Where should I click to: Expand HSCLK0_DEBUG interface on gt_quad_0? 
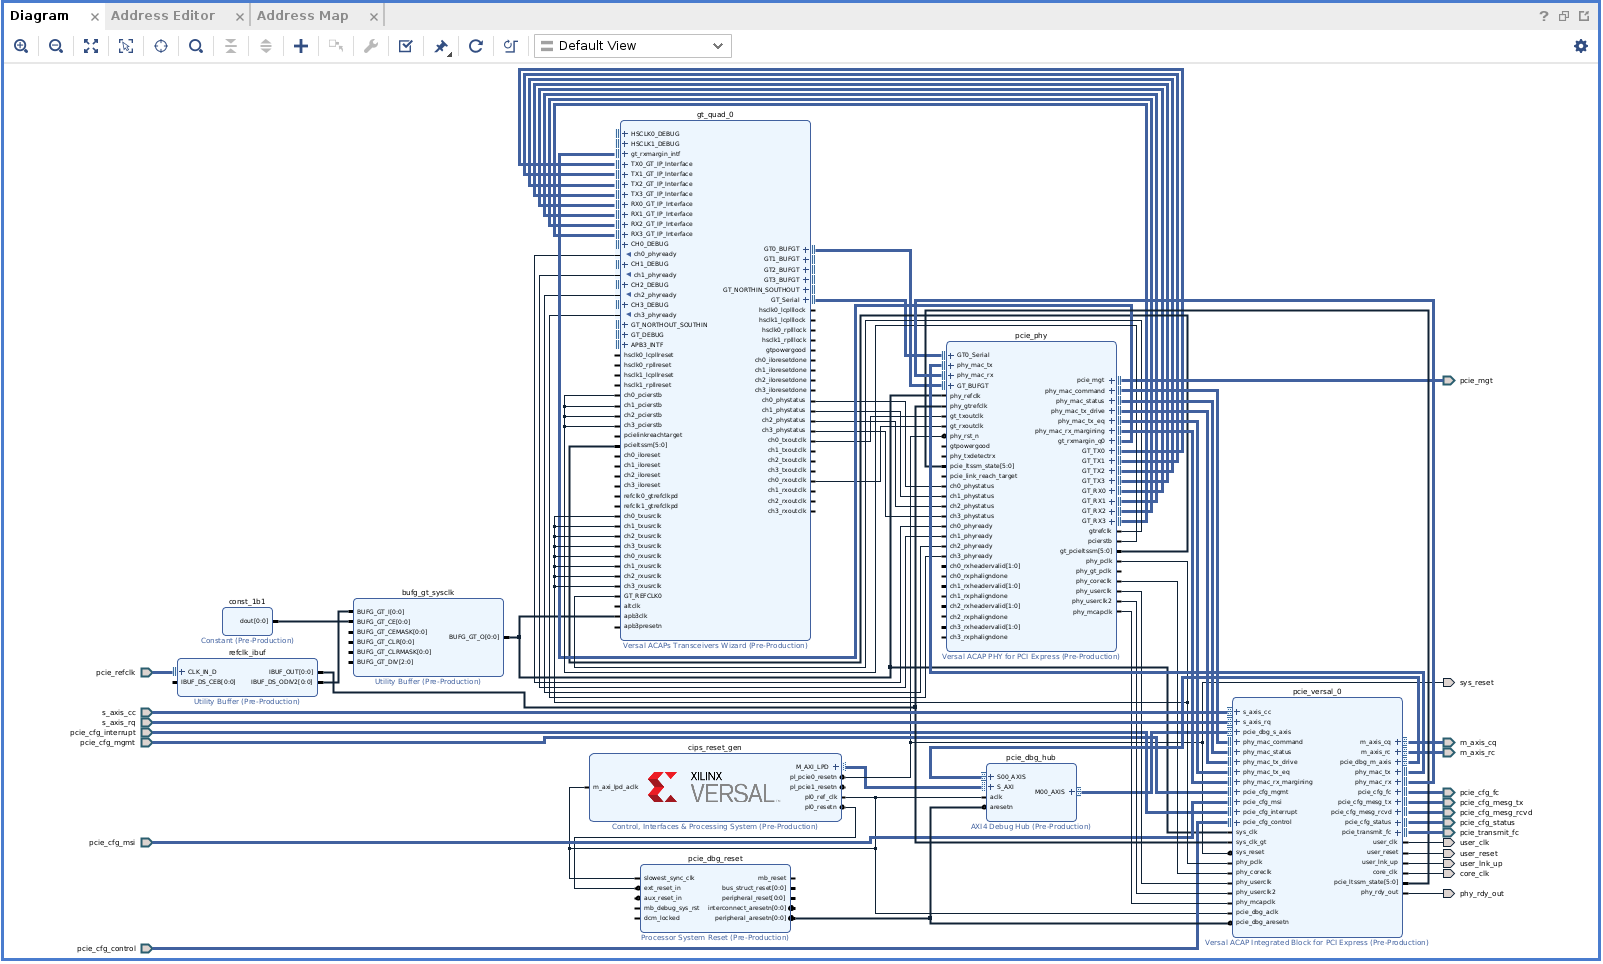coord(625,134)
